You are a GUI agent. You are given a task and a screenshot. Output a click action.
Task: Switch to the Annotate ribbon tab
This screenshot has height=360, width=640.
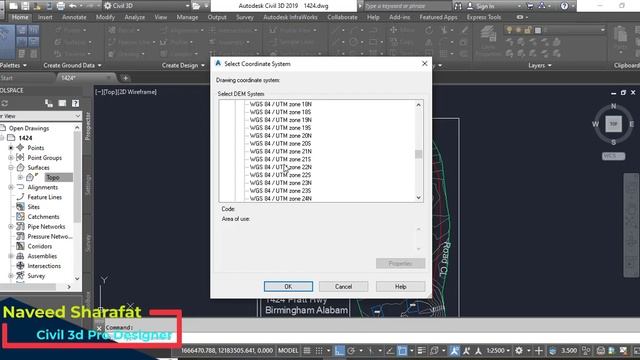pyautogui.click(x=74, y=17)
